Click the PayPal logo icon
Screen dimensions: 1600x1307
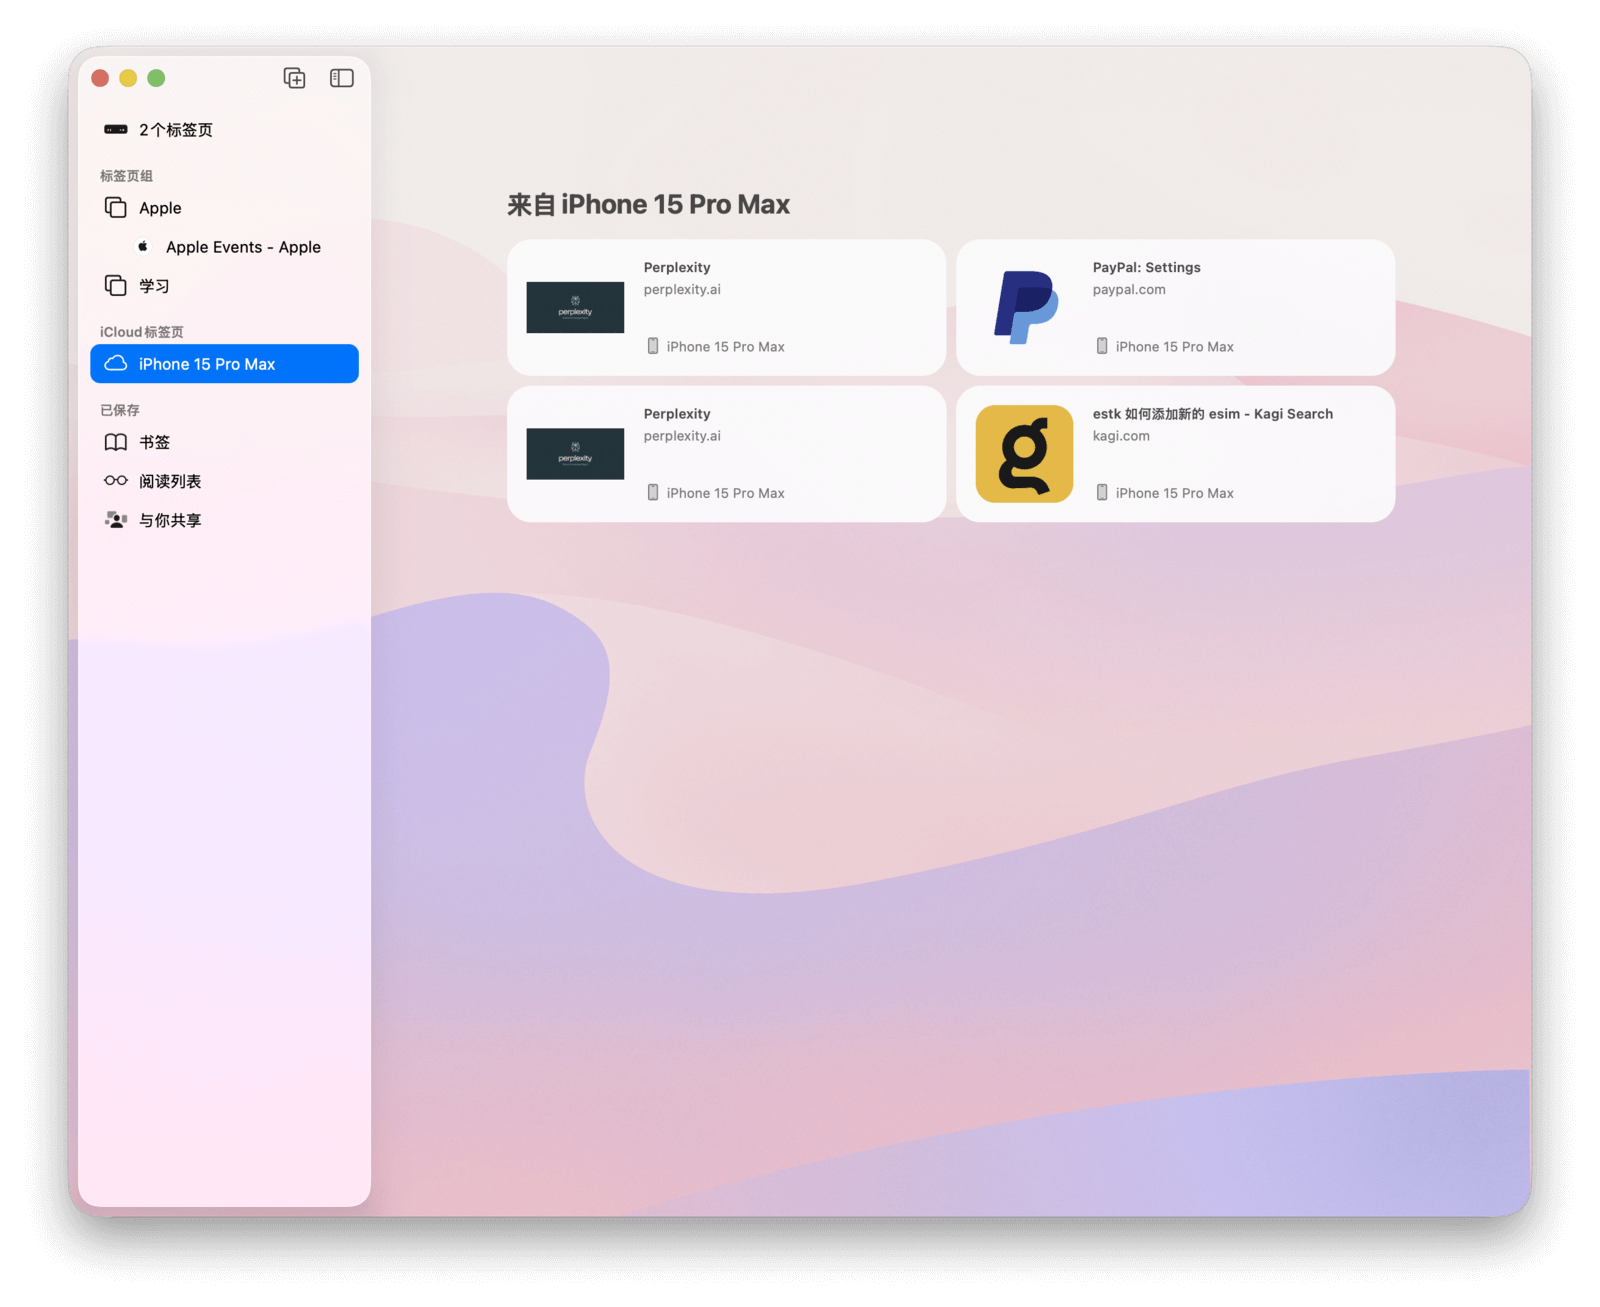[1024, 307]
